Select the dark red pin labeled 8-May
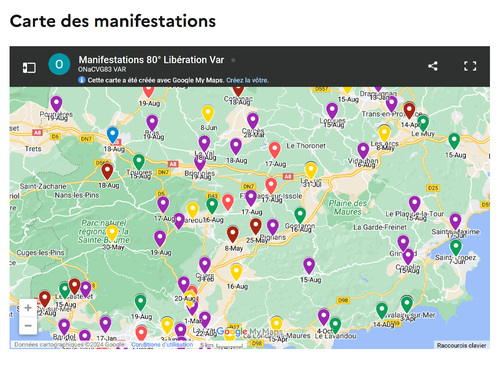 [x=233, y=234]
